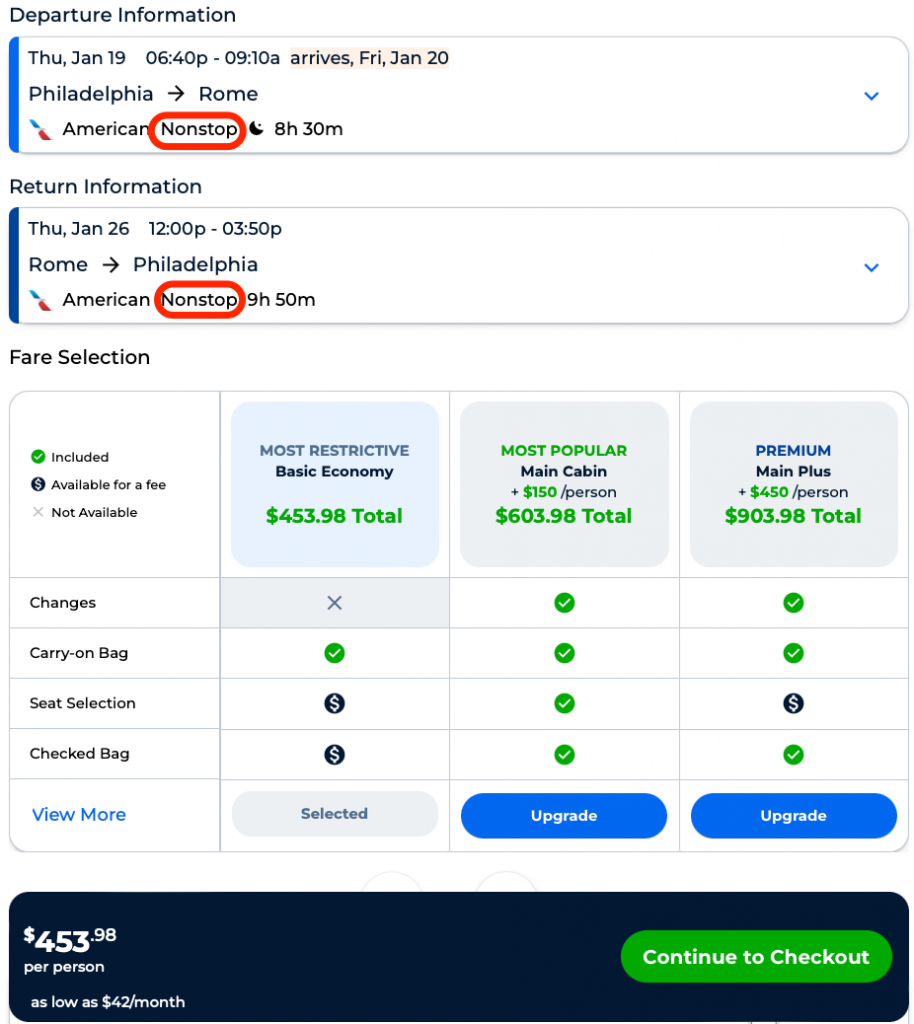This screenshot has width=914, height=1024.
Task: Click the Selected Basic Economy button
Action: click(335, 814)
